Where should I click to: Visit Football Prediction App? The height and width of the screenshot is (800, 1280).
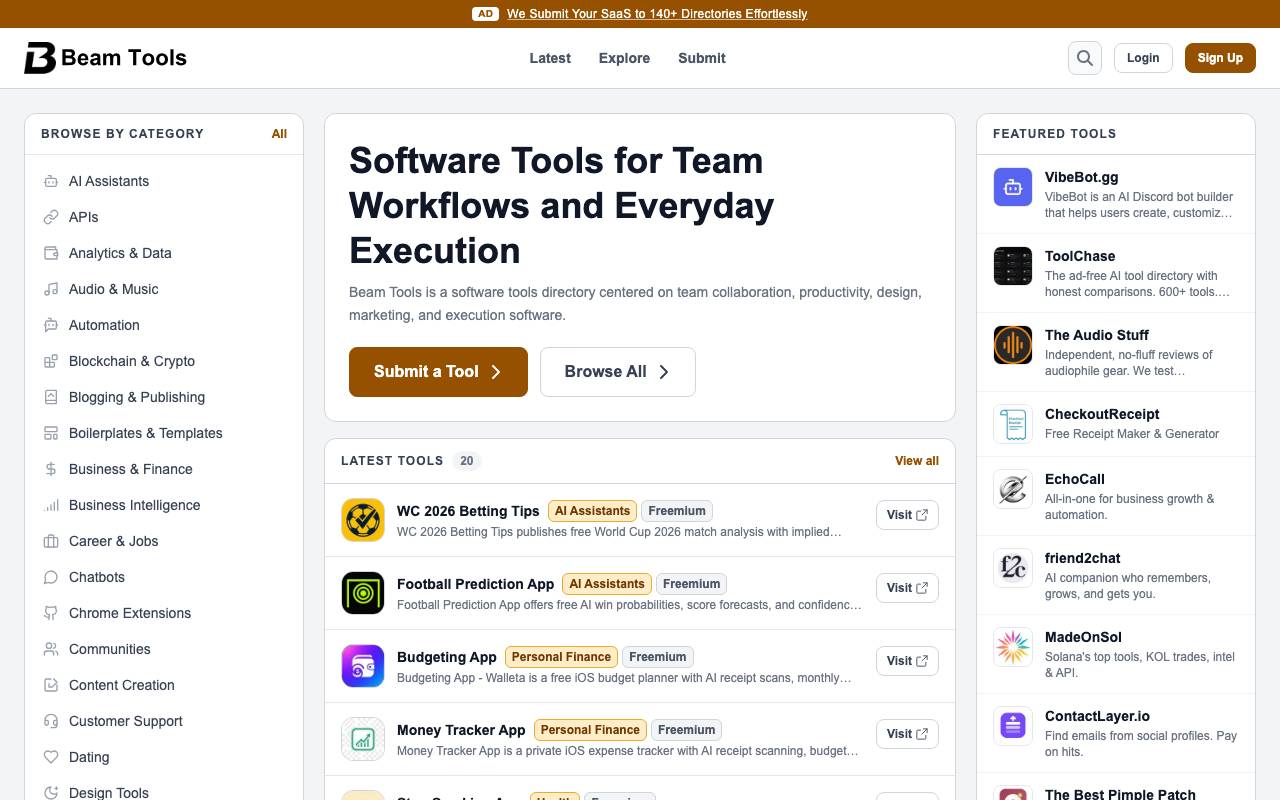(x=907, y=588)
